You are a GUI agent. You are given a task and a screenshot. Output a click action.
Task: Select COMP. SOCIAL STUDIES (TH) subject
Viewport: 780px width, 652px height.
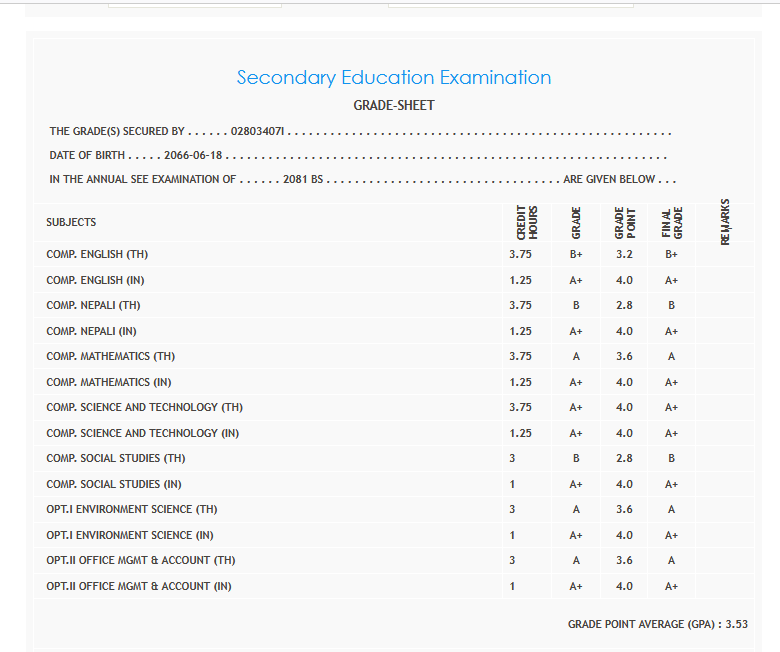click(x=116, y=458)
